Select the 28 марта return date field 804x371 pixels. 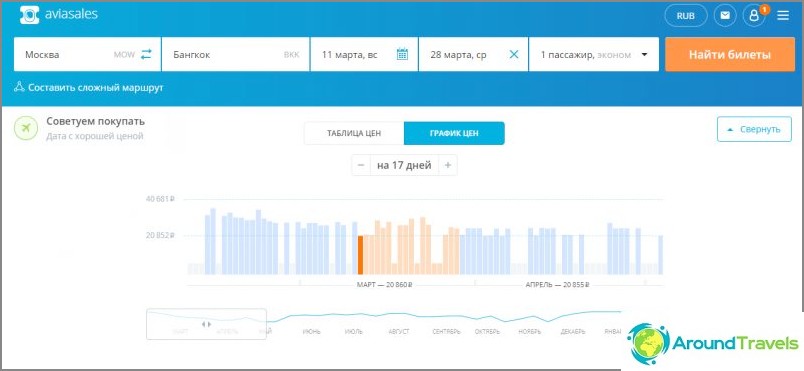(x=473, y=54)
